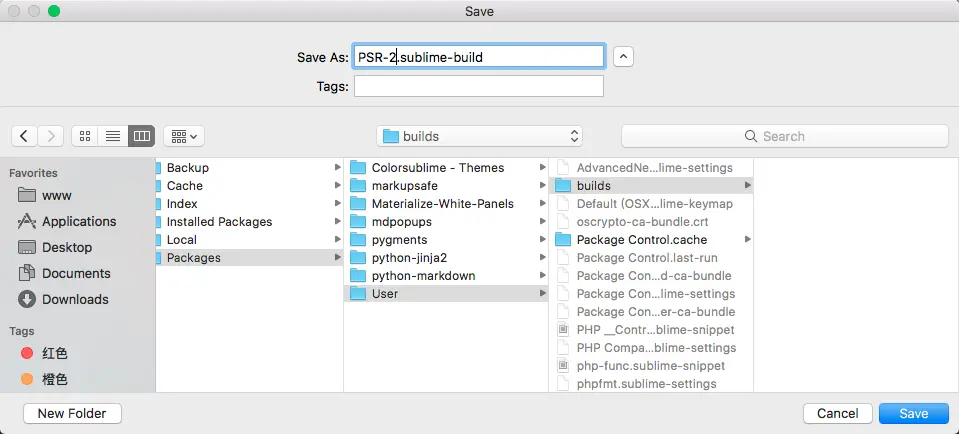Open the builds folder location popup
Screen dimensions: 959x434
point(480,136)
